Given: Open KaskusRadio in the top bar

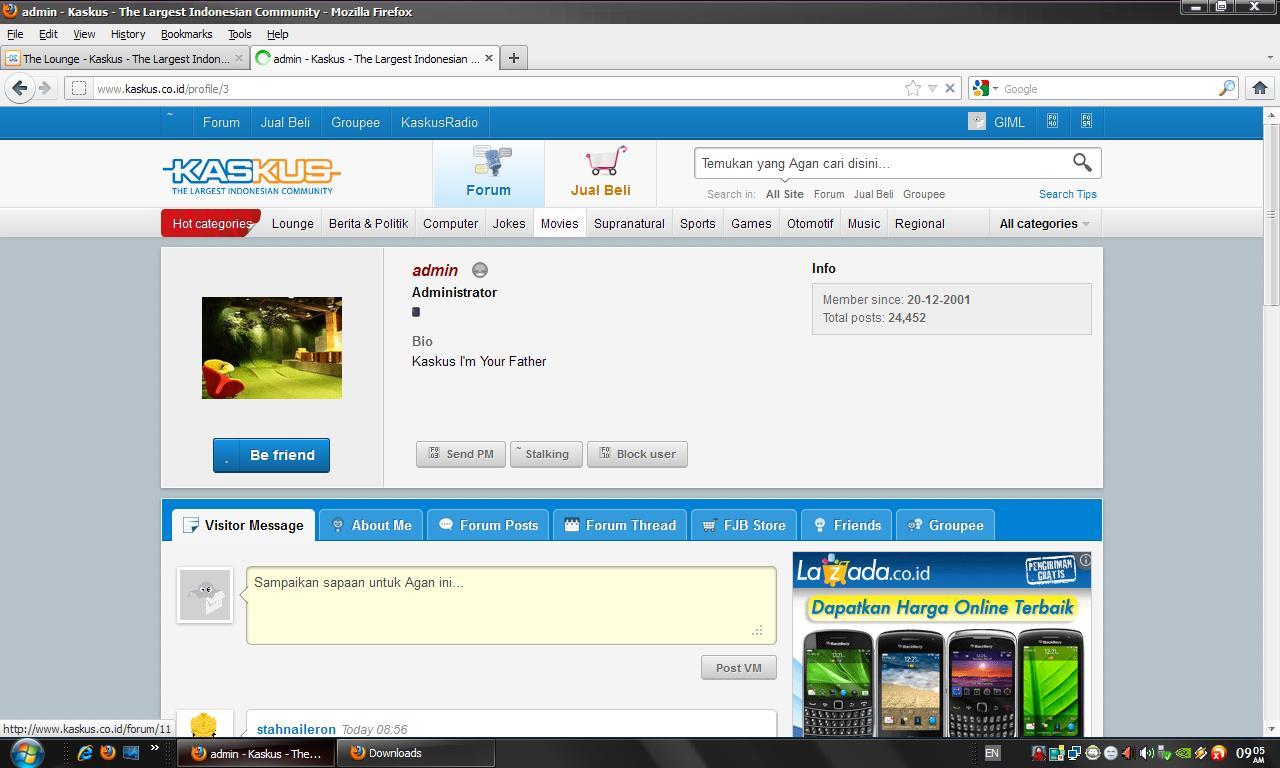Looking at the screenshot, I should [x=439, y=122].
